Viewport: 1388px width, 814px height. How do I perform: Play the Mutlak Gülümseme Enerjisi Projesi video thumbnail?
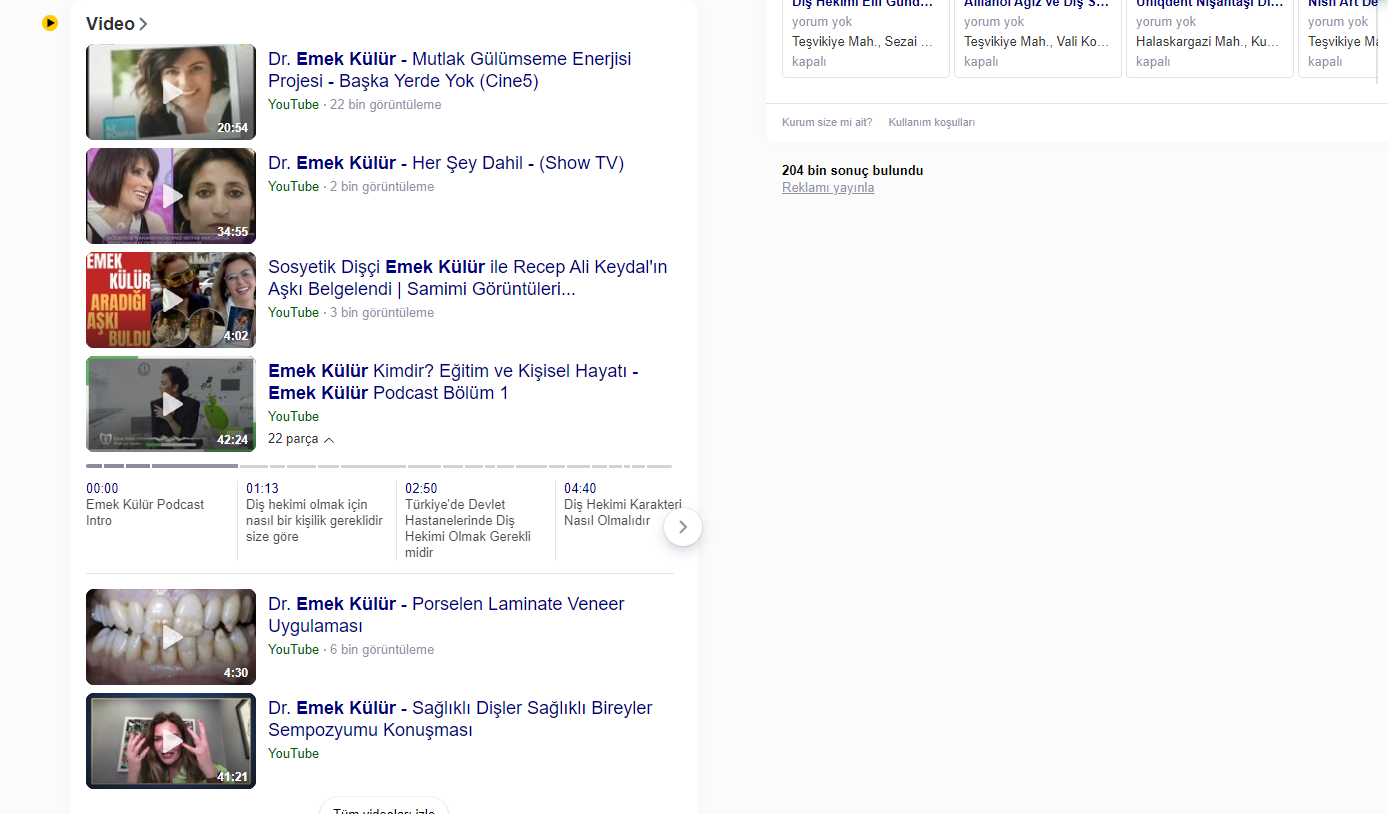[171, 92]
